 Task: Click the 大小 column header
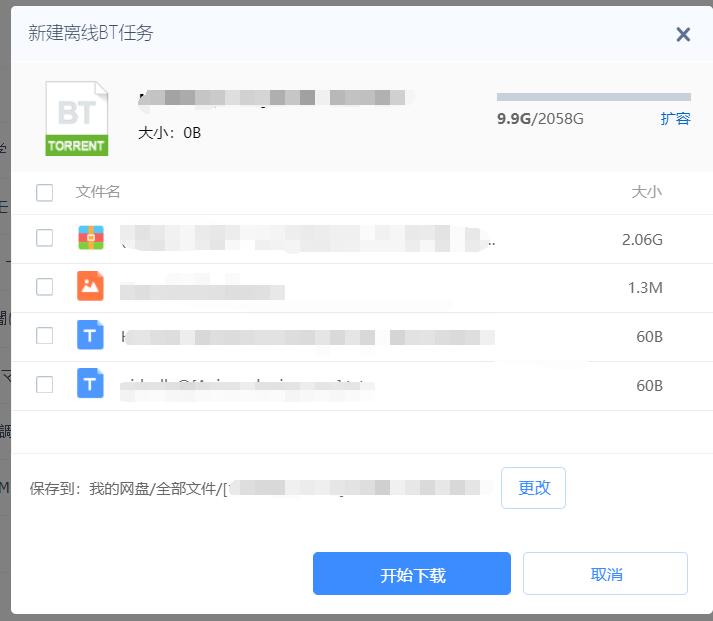tap(647, 192)
